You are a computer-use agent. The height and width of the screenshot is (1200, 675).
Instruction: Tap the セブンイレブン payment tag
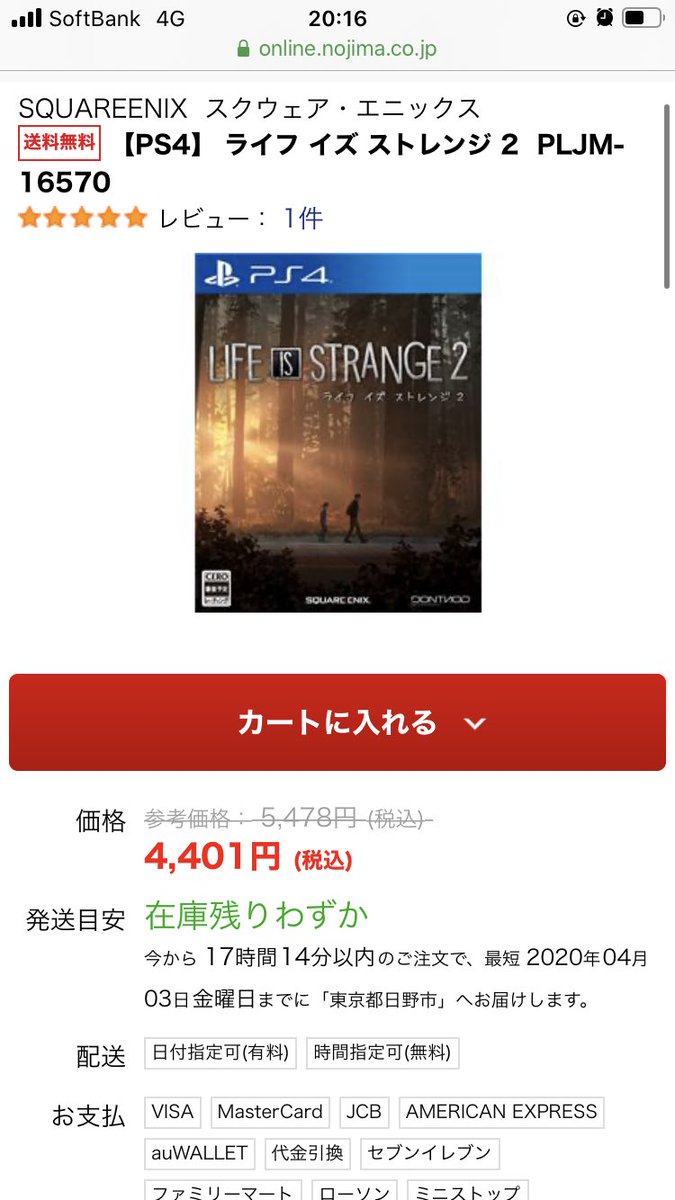tap(430, 1153)
